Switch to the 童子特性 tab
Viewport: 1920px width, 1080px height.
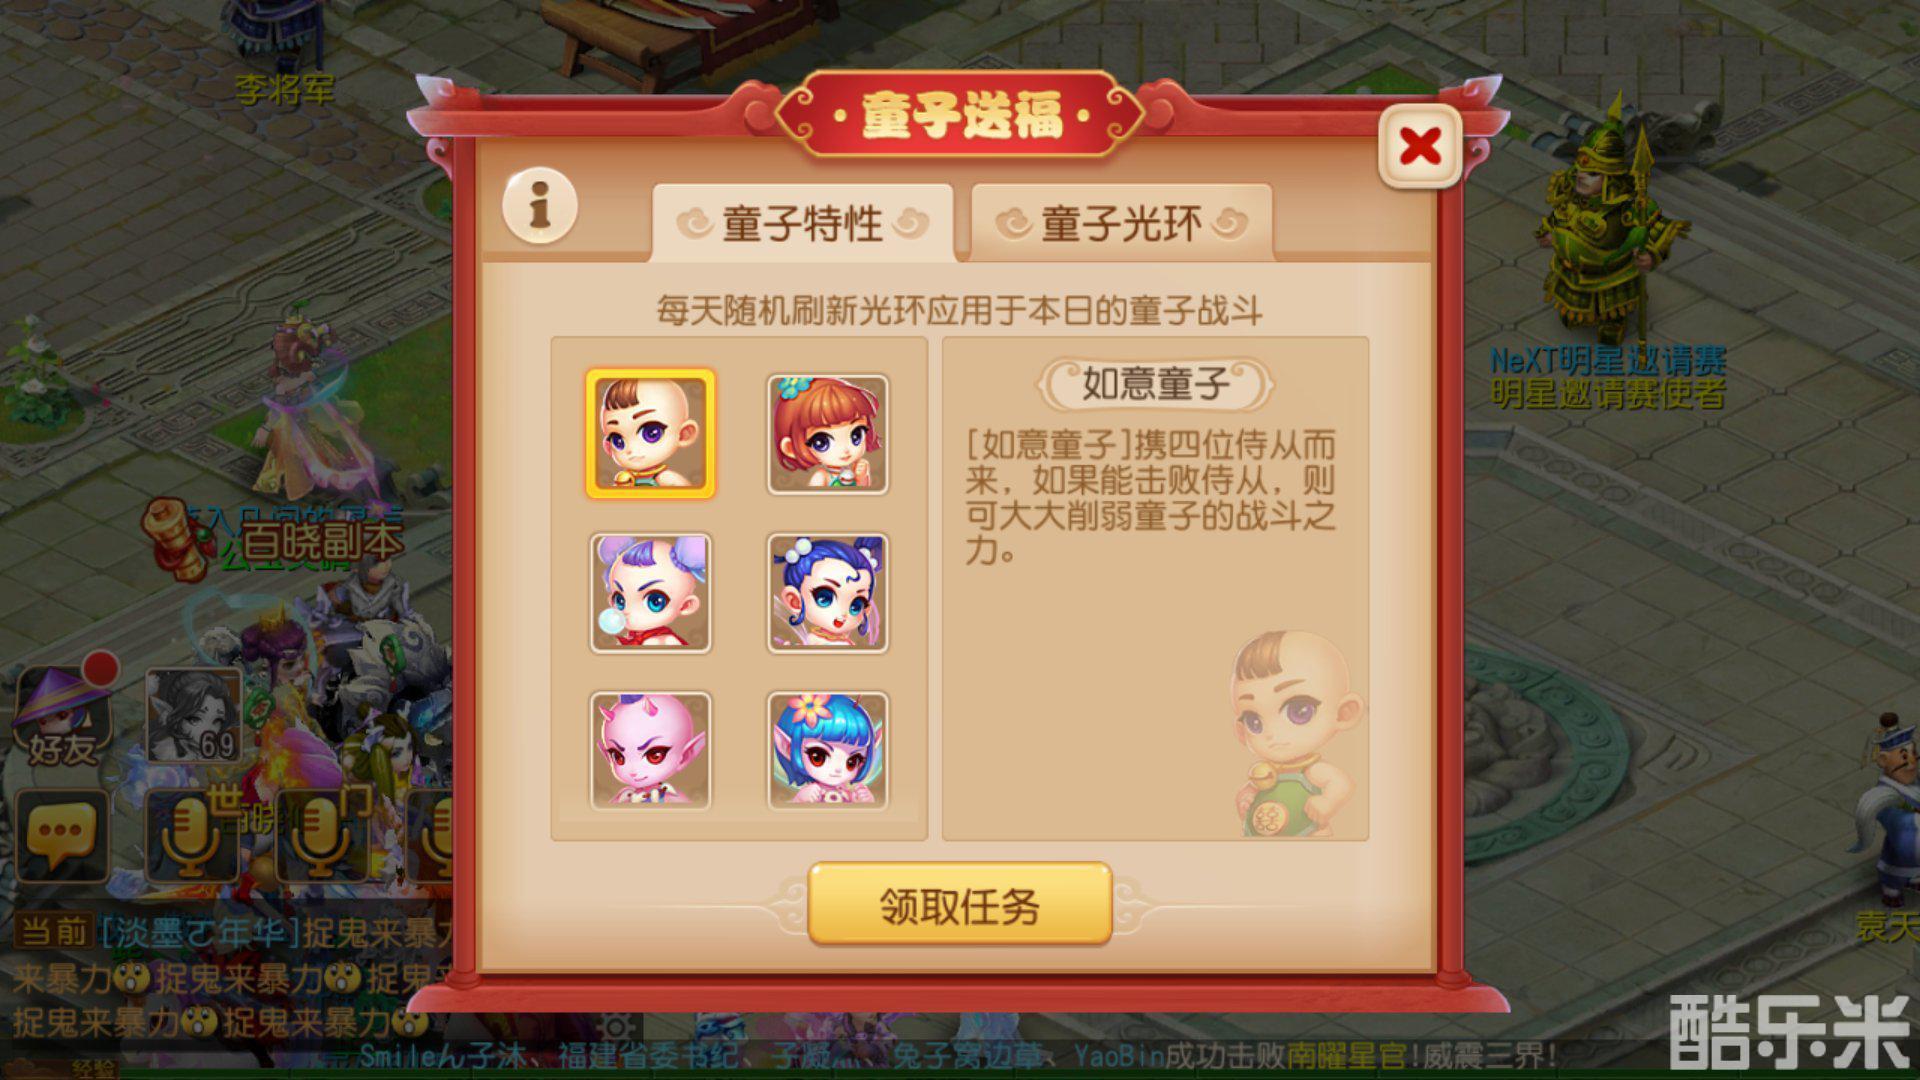tap(802, 223)
